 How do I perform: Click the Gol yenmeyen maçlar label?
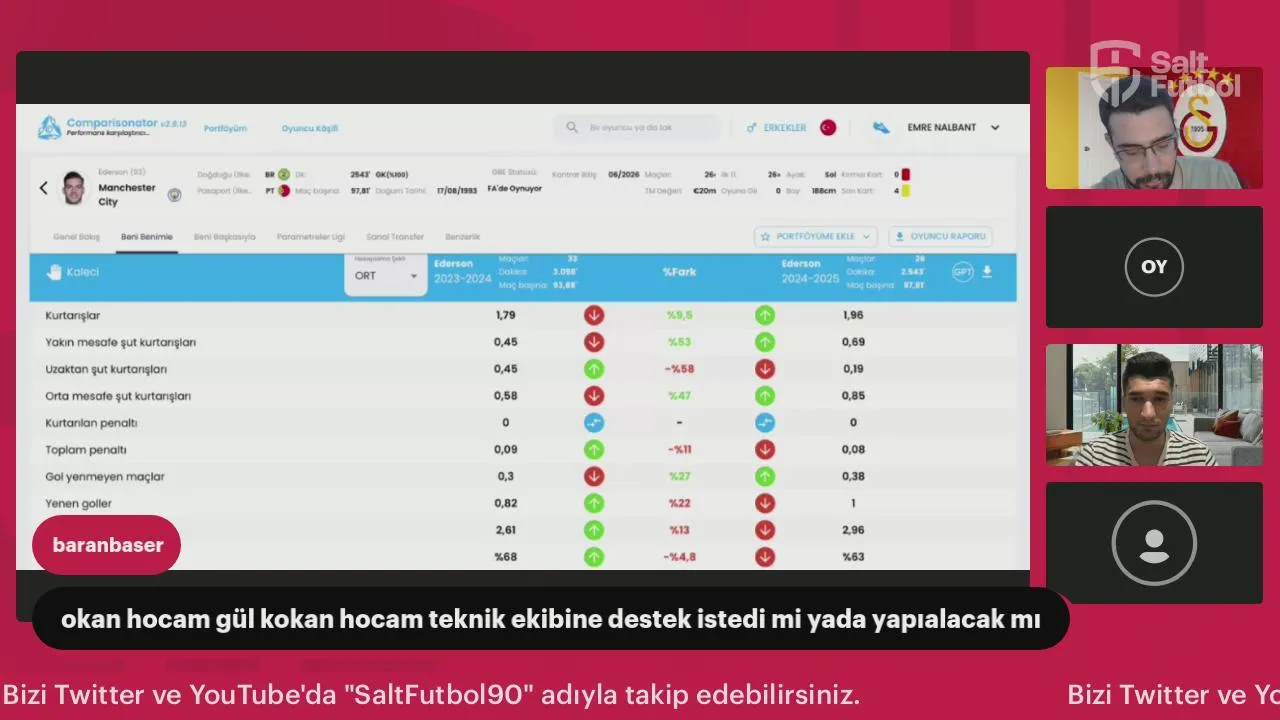(x=105, y=477)
